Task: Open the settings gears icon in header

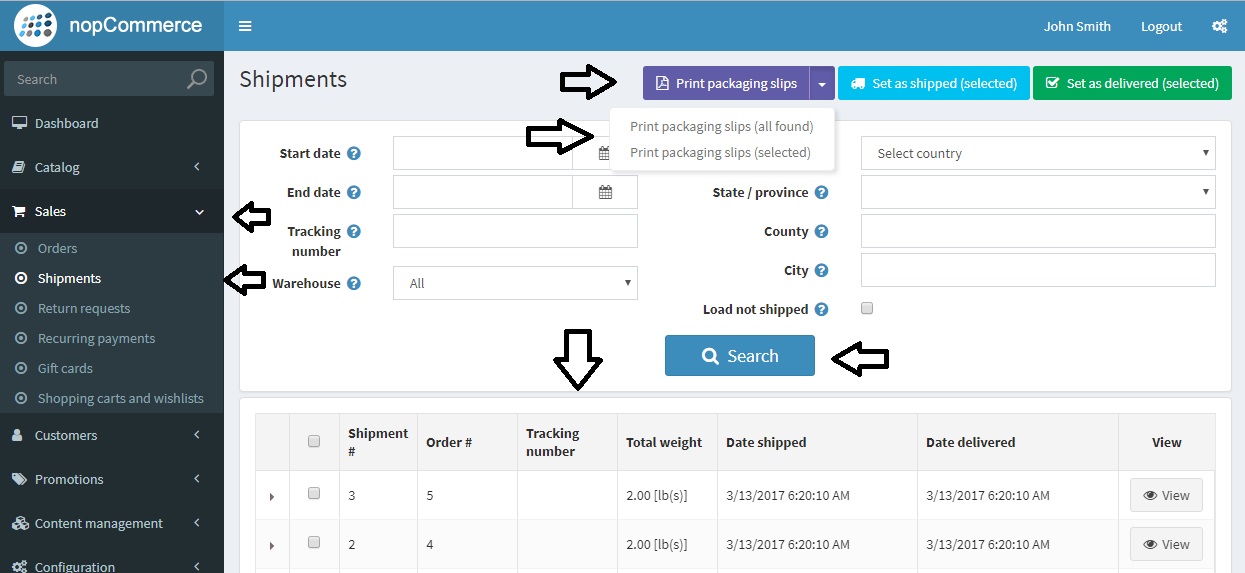Action: point(1219,26)
